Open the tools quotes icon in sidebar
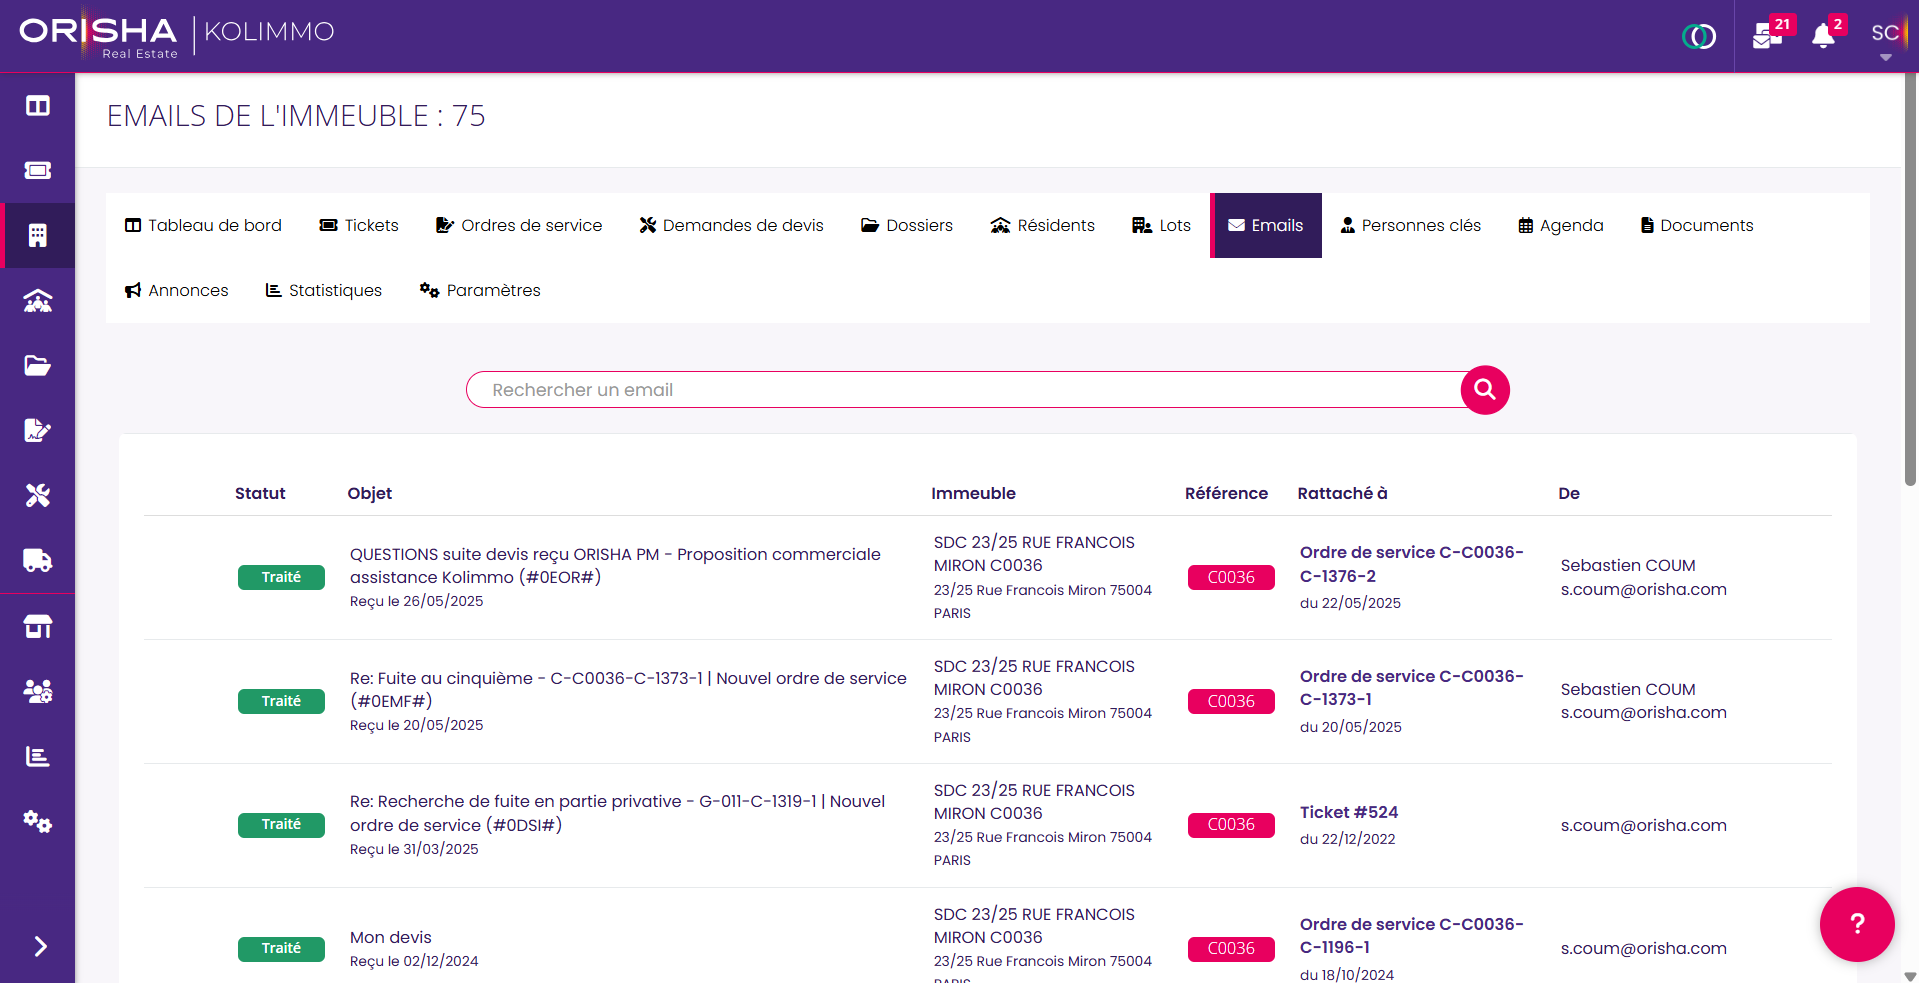This screenshot has height=983, width=1919. coord(38,496)
